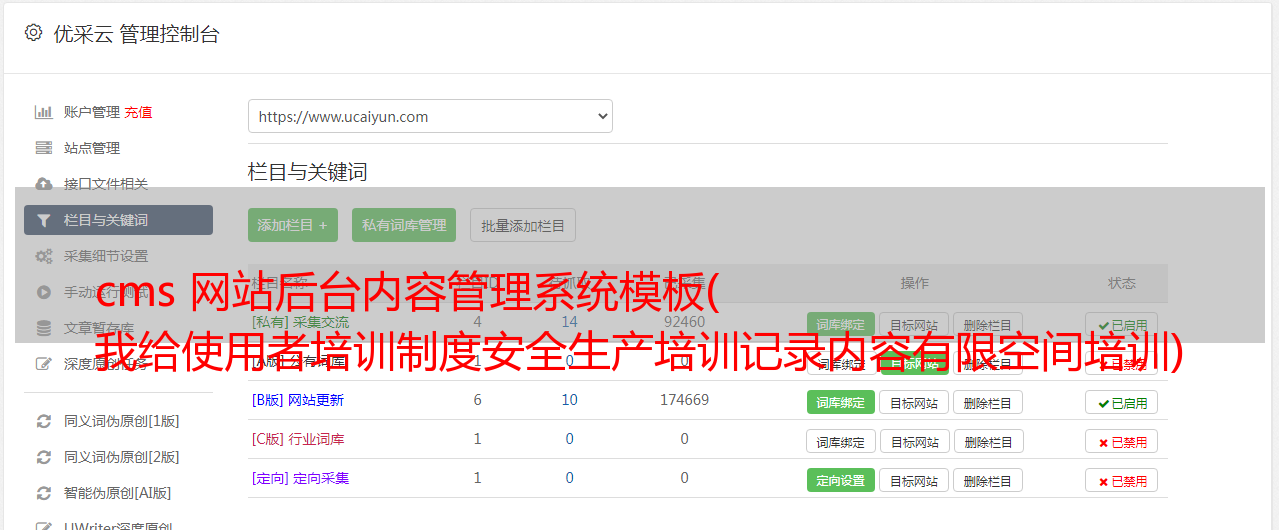Click the 操作 column header

point(914,283)
